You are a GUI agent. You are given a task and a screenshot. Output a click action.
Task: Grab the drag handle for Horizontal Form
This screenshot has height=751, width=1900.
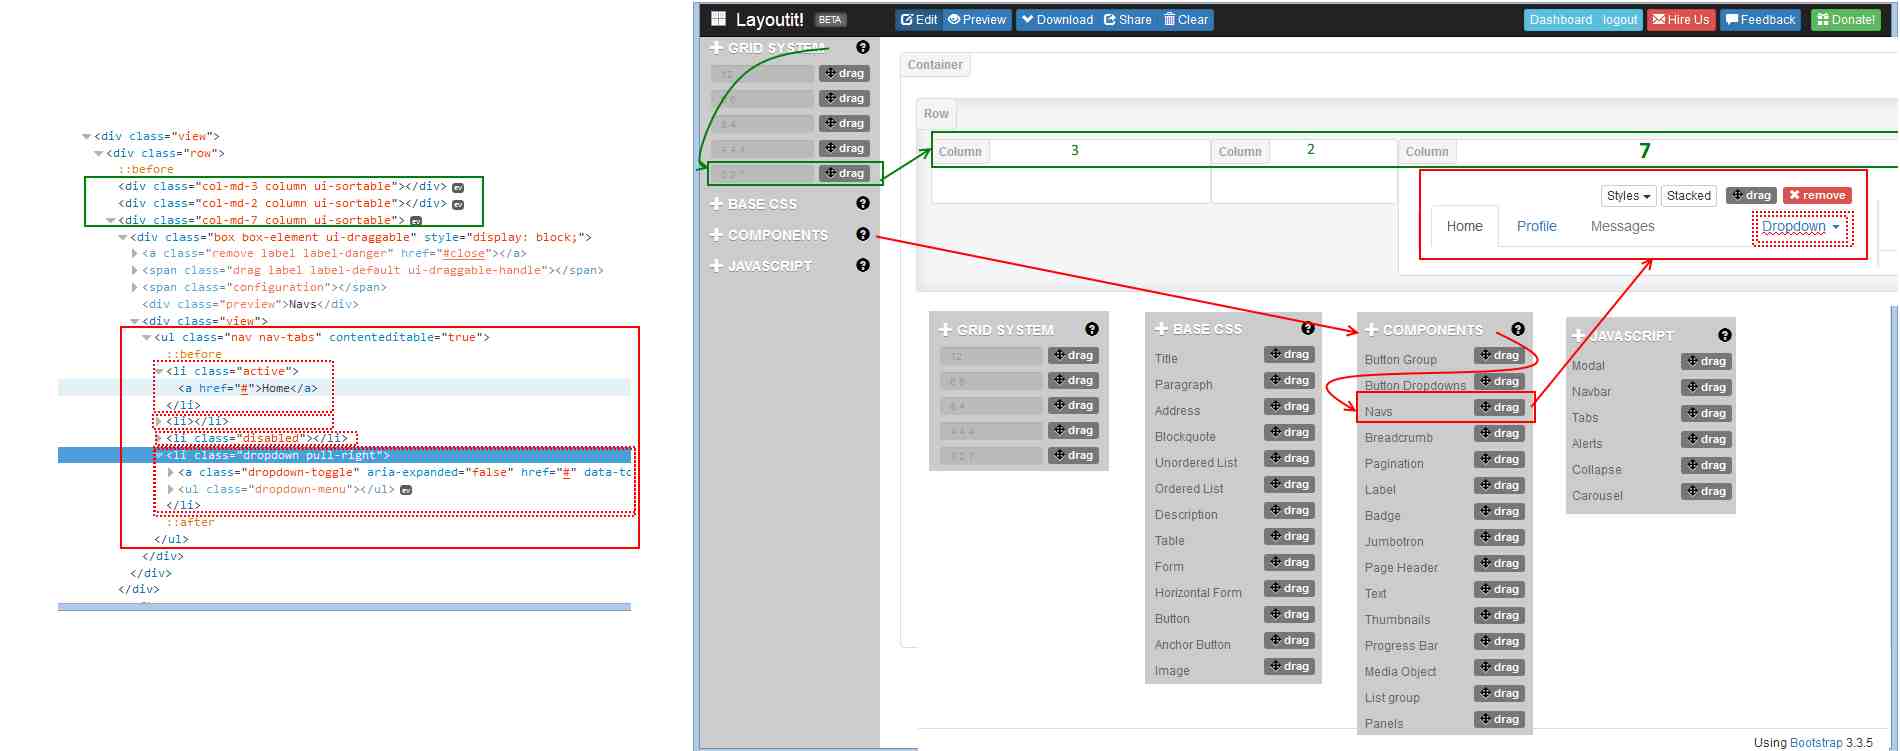1289,588
